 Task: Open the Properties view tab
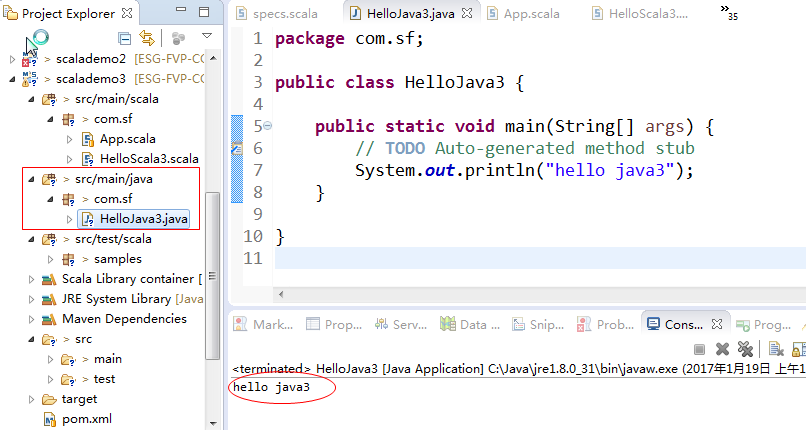point(334,325)
